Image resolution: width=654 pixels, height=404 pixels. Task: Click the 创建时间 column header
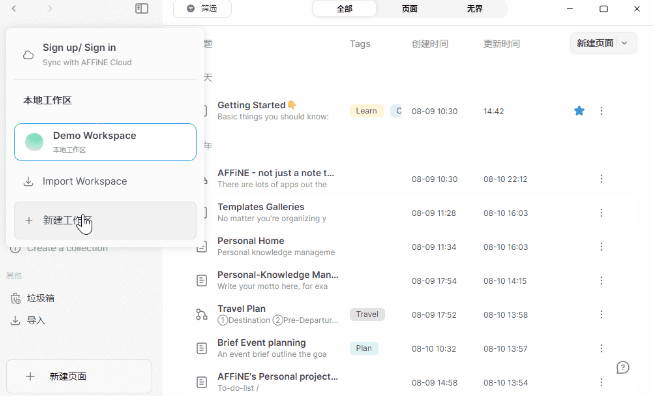(430, 44)
